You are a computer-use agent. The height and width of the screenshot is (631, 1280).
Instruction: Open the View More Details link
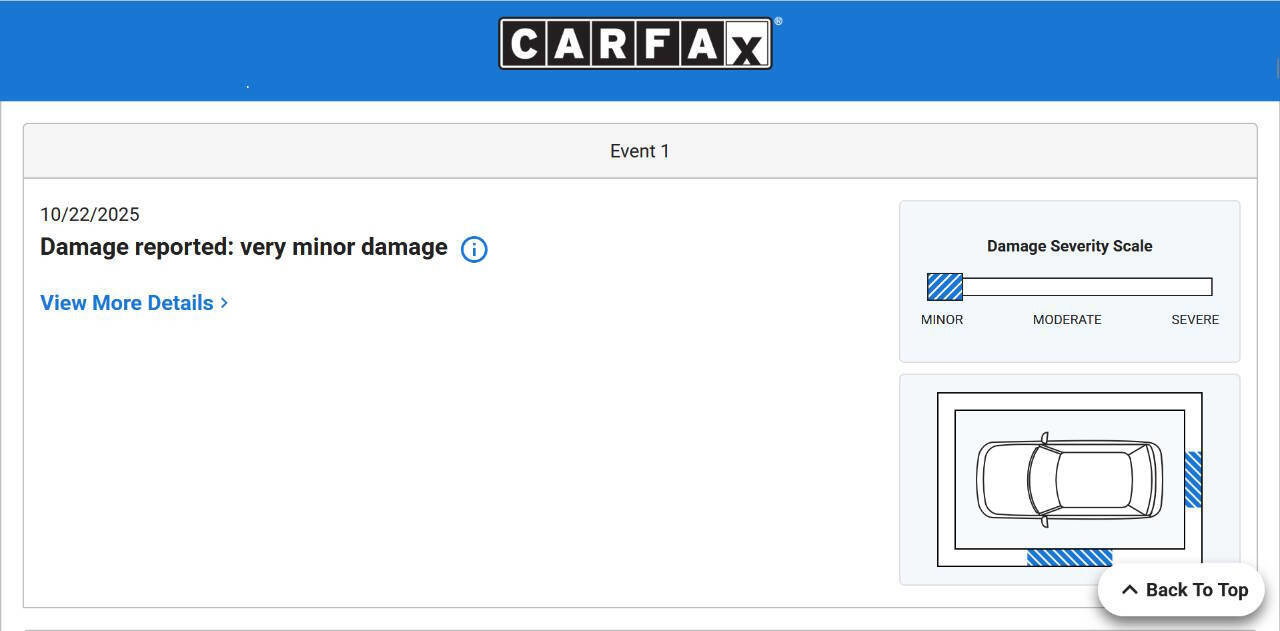[x=127, y=303]
